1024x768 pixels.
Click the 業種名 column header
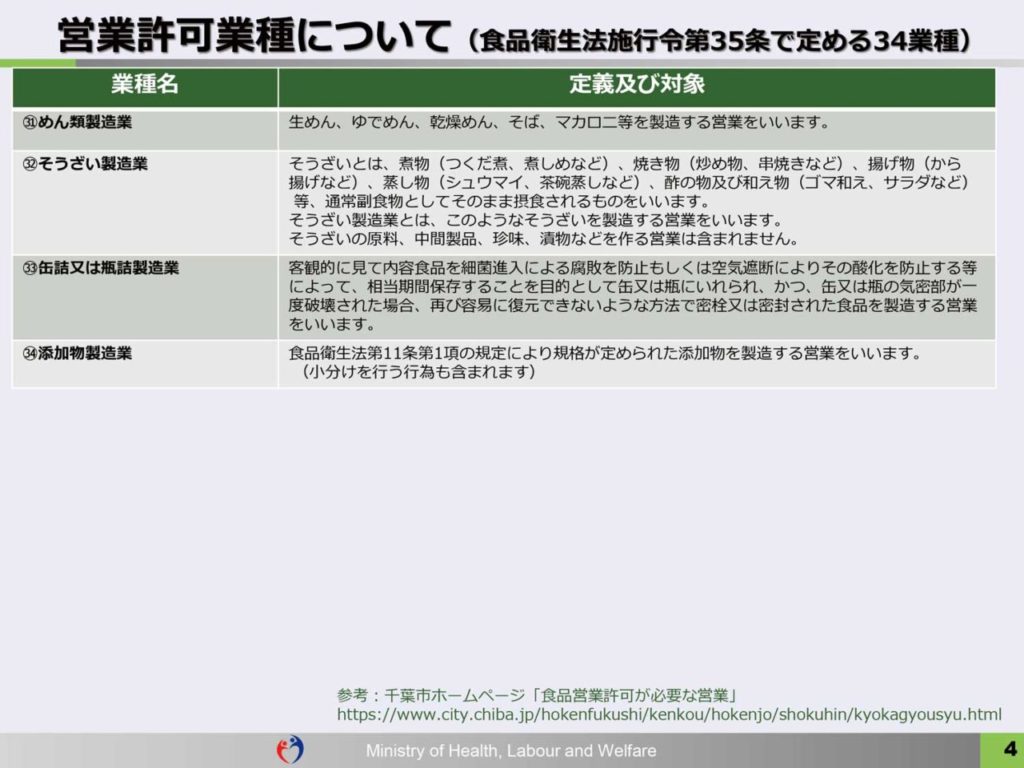pos(145,88)
